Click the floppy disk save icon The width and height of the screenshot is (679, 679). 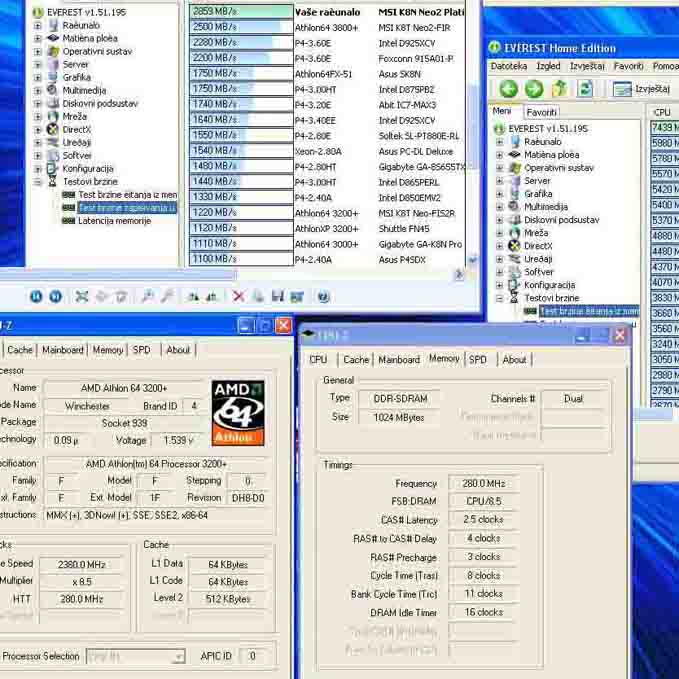tap(277, 296)
